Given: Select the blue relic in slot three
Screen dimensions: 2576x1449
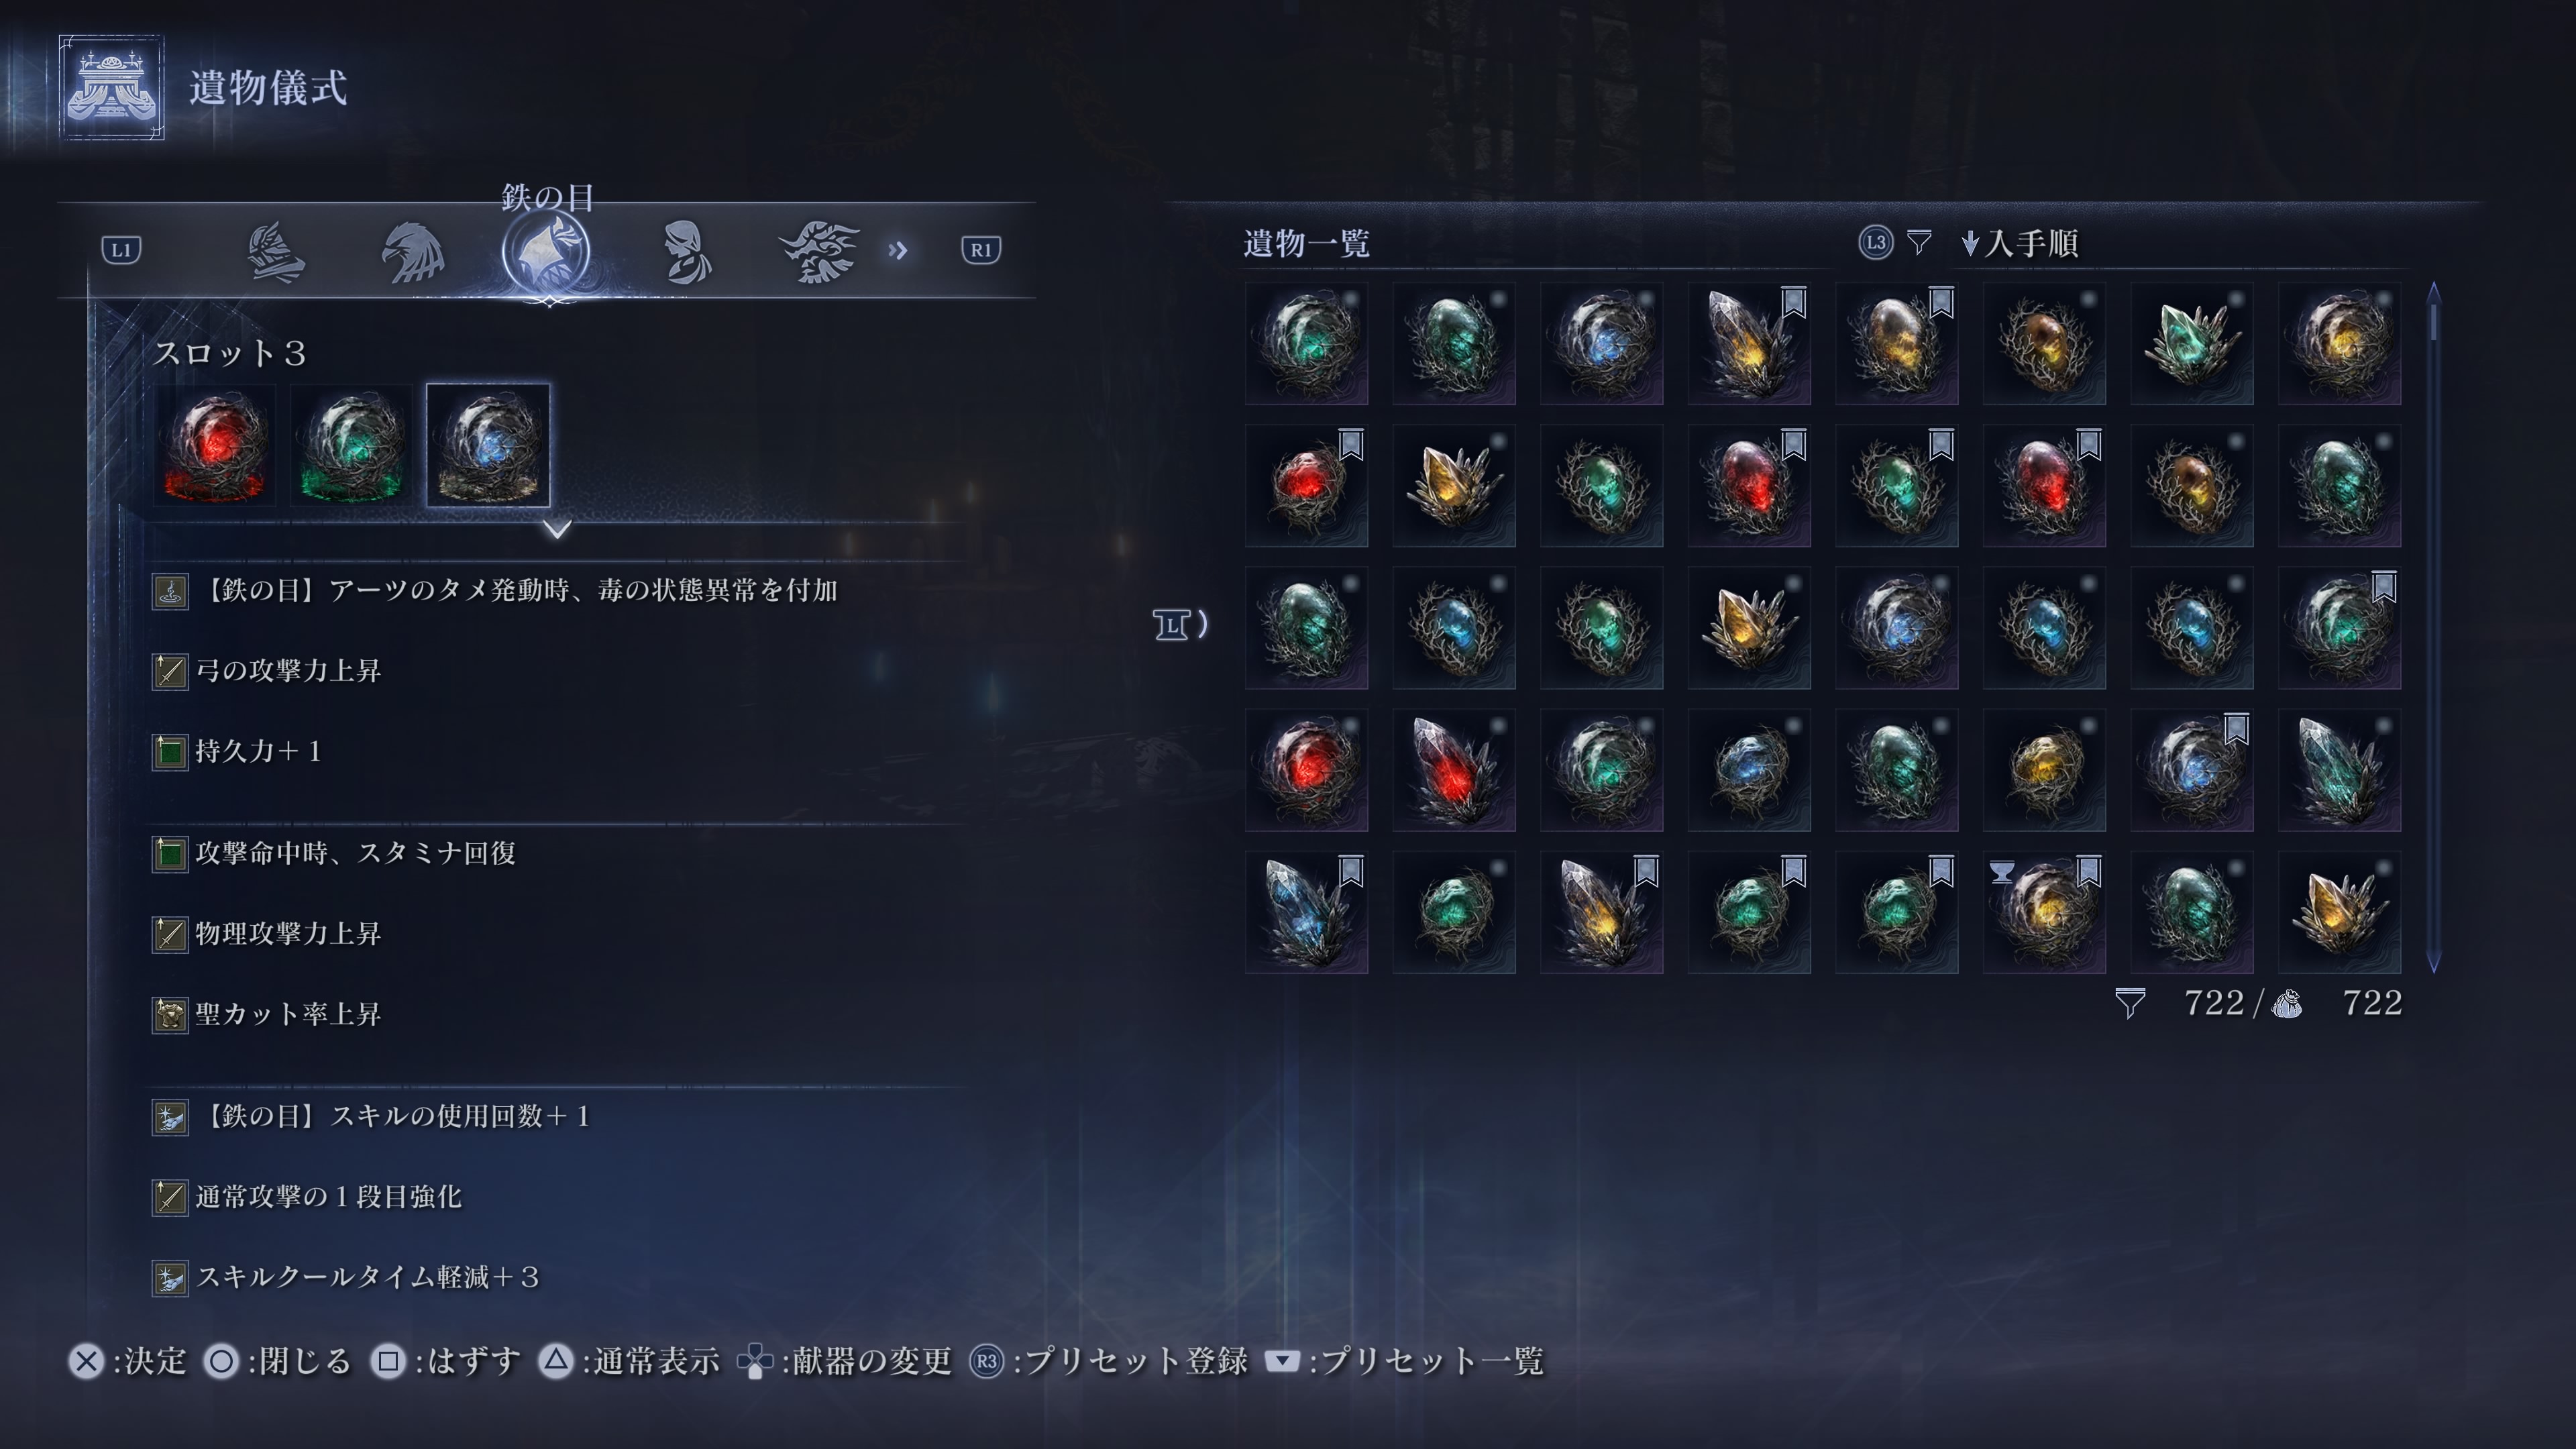Looking at the screenshot, I should pos(488,445).
